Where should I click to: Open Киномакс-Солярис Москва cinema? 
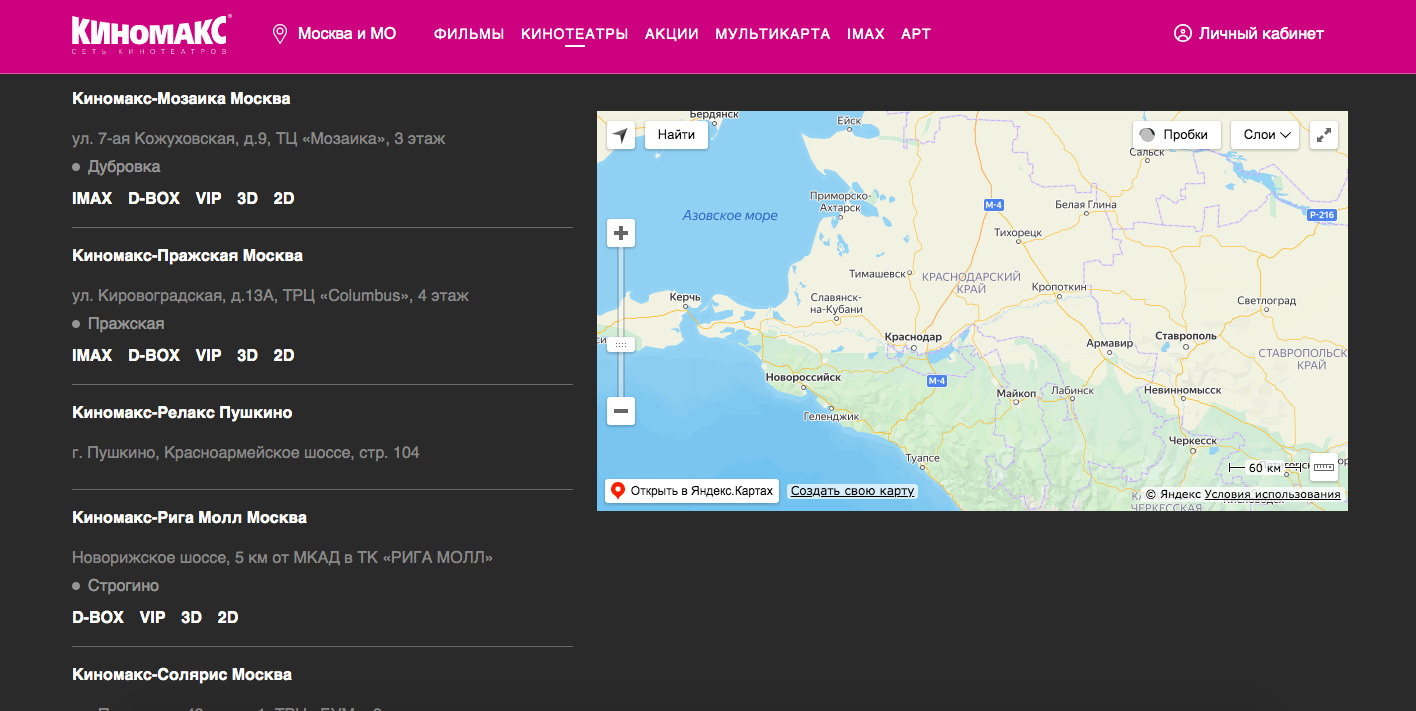[182, 675]
